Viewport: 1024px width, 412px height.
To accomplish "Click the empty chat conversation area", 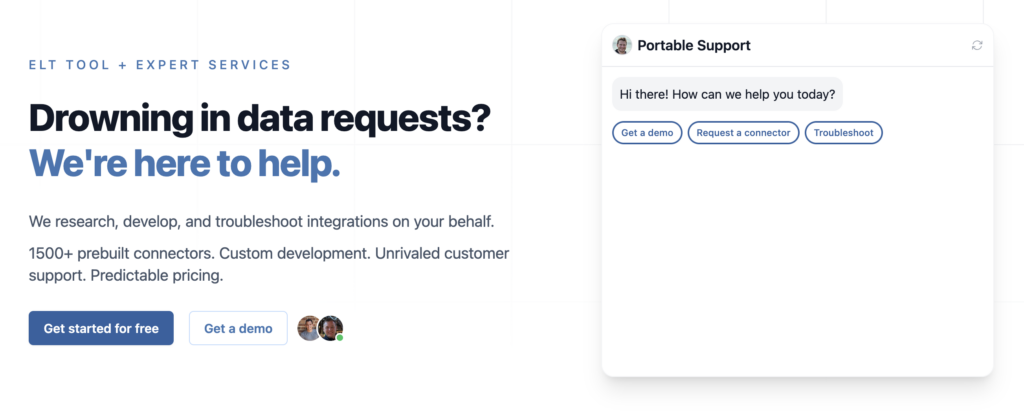I will [797, 260].
